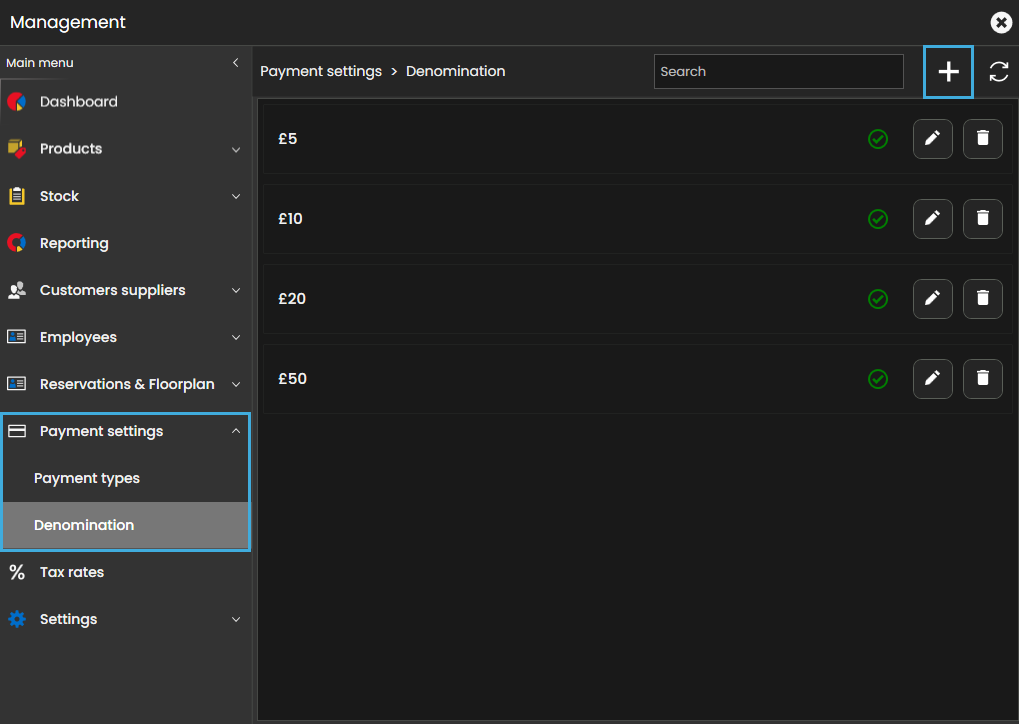Toggle the enabled checkmark on £50 row
Viewport: 1019px width, 724px height.
pyautogui.click(x=878, y=379)
